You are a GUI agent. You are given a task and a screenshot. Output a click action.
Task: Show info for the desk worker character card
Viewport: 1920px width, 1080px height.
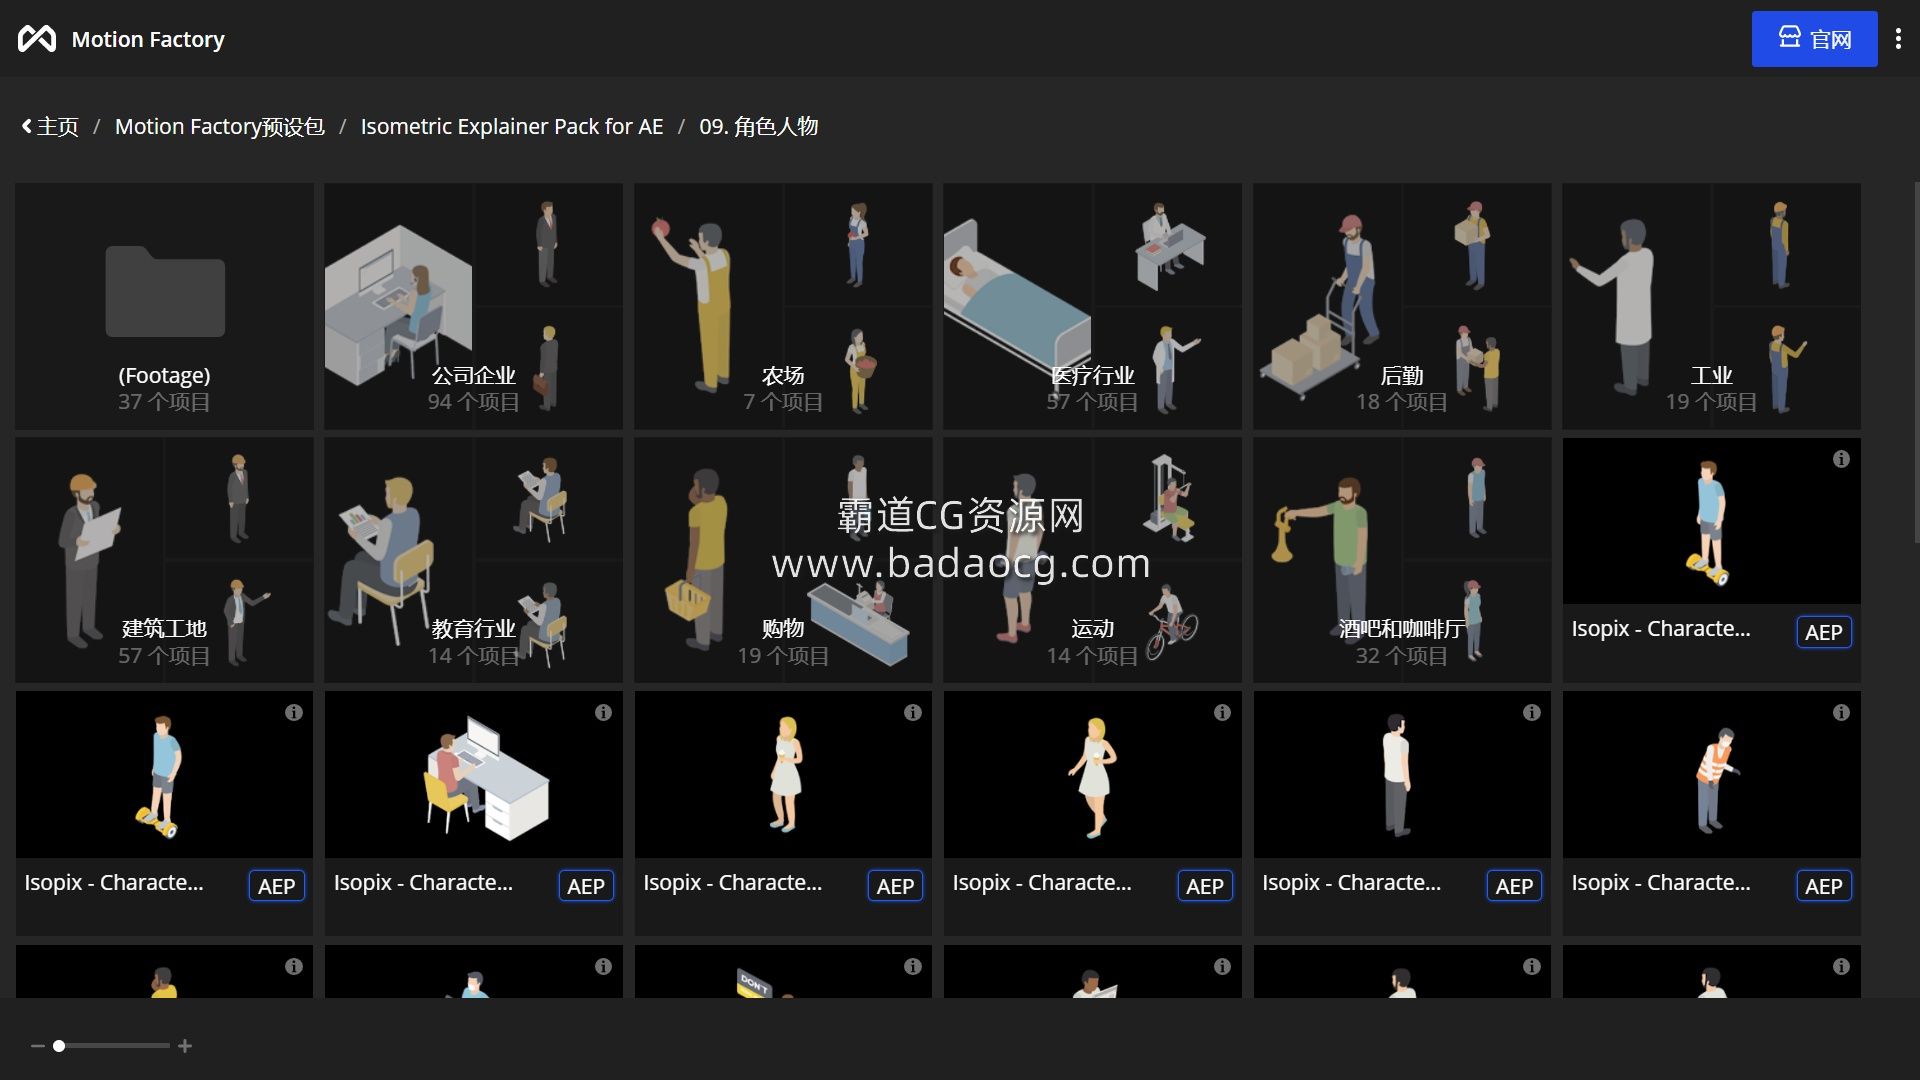click(x=603, y=713)
